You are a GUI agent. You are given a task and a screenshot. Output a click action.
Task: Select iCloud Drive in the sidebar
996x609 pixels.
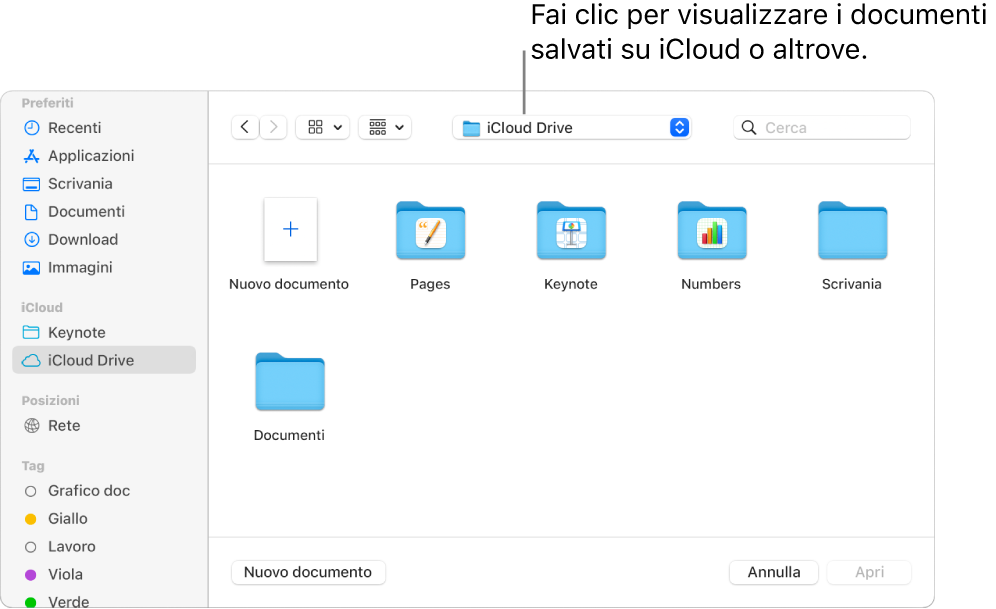coord(104,360)
